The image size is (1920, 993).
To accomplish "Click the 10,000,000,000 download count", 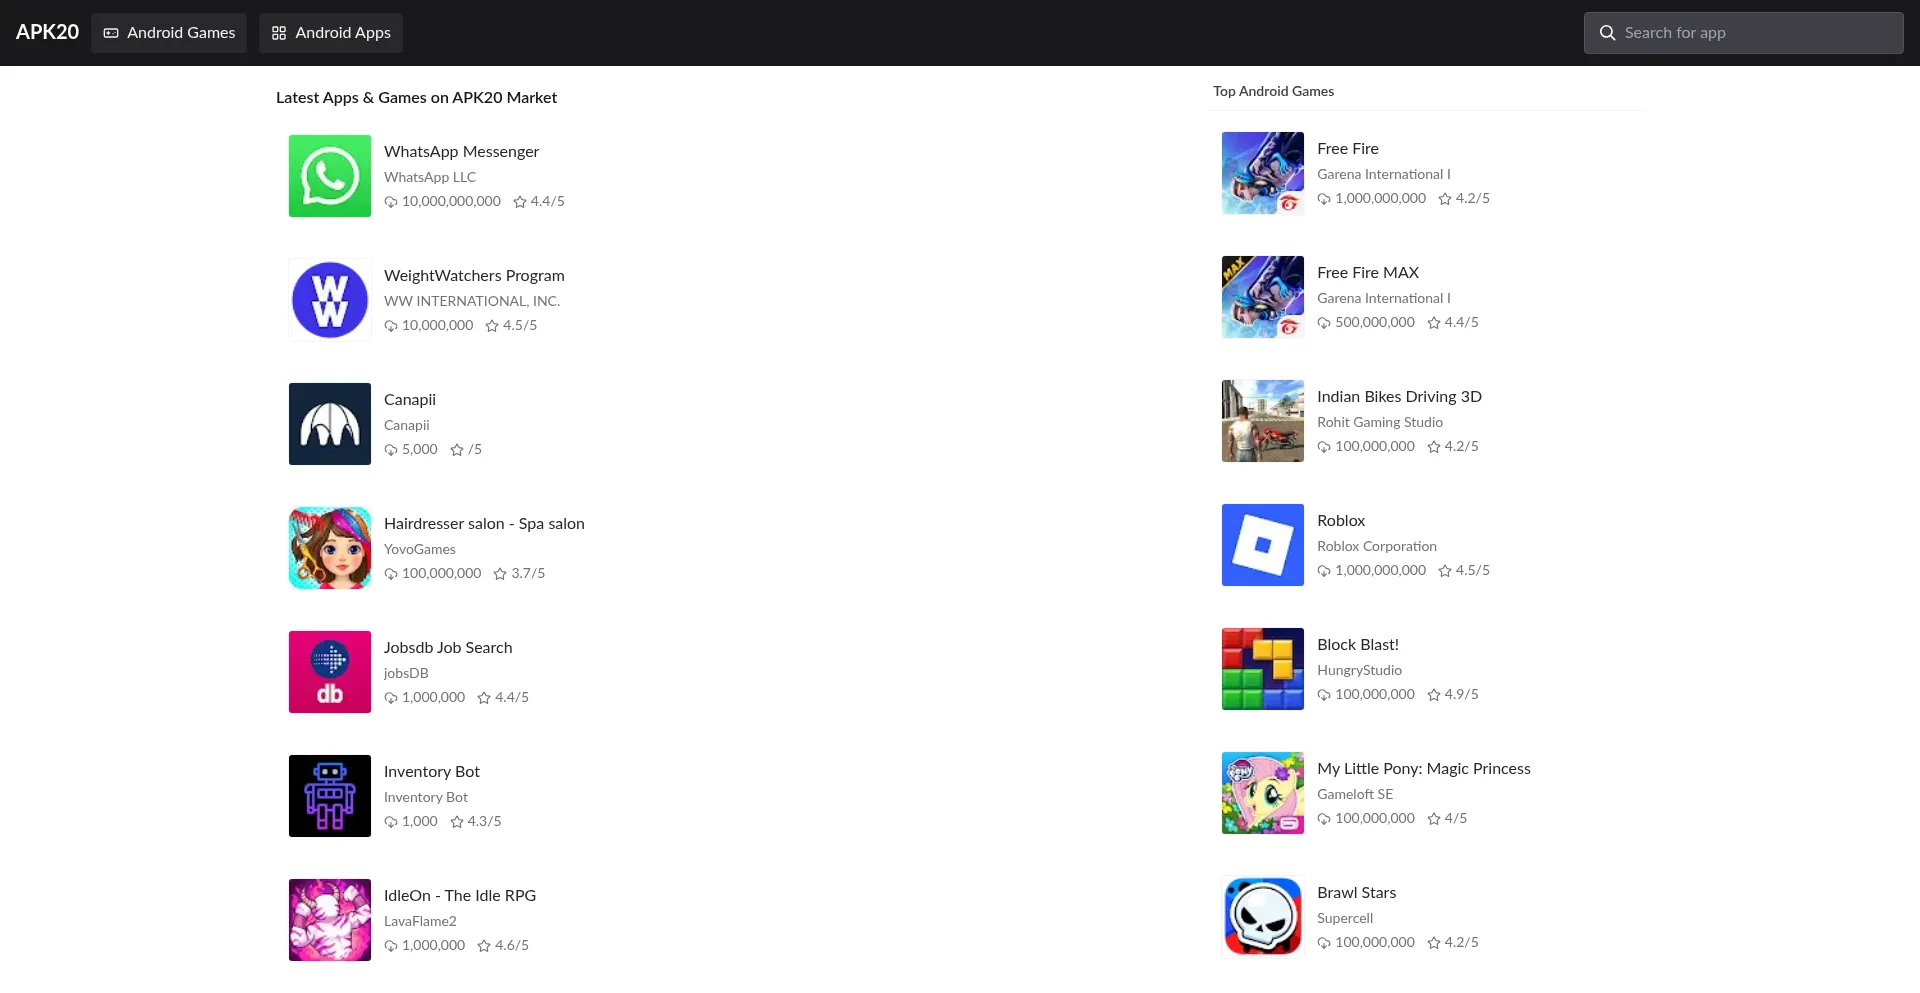I will 451,201.
